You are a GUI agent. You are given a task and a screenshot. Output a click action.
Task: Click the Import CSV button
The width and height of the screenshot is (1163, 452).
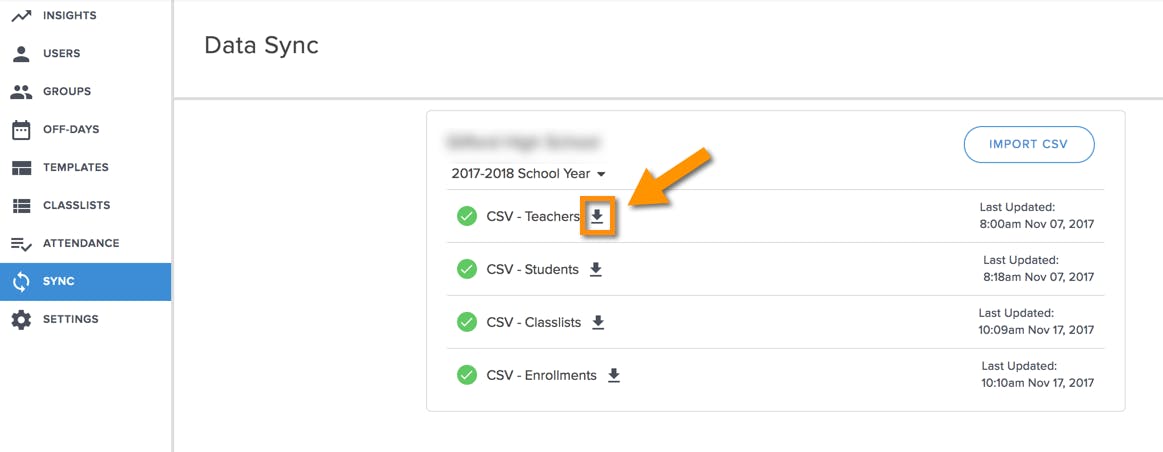[1029, 144]
